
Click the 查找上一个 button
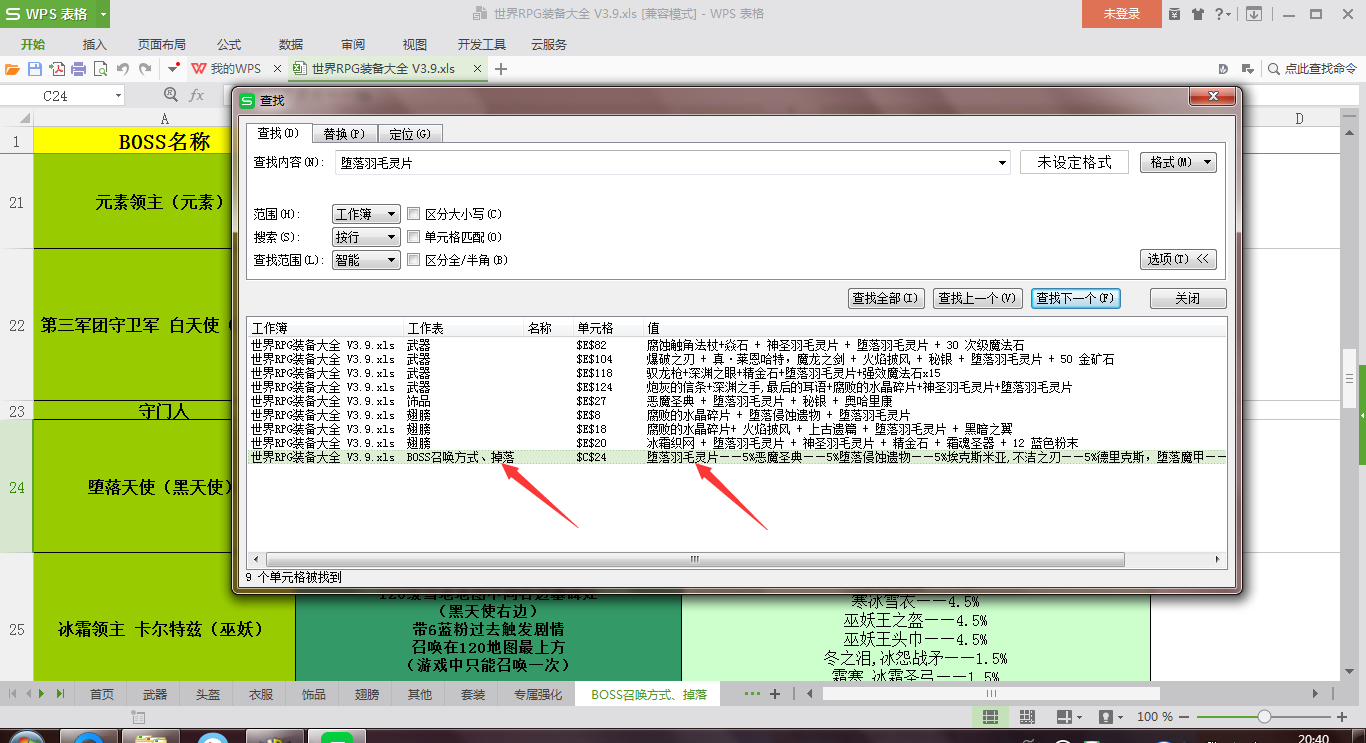(x=978, y=298)
